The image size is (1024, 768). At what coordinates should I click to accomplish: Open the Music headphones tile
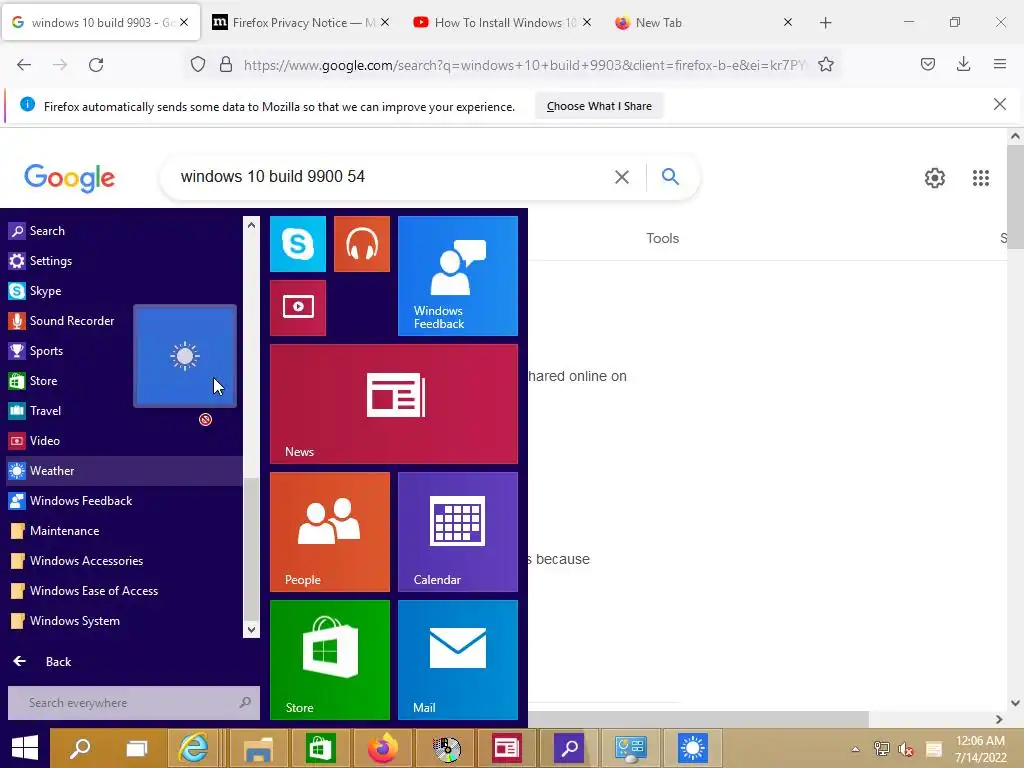[362, 244]
